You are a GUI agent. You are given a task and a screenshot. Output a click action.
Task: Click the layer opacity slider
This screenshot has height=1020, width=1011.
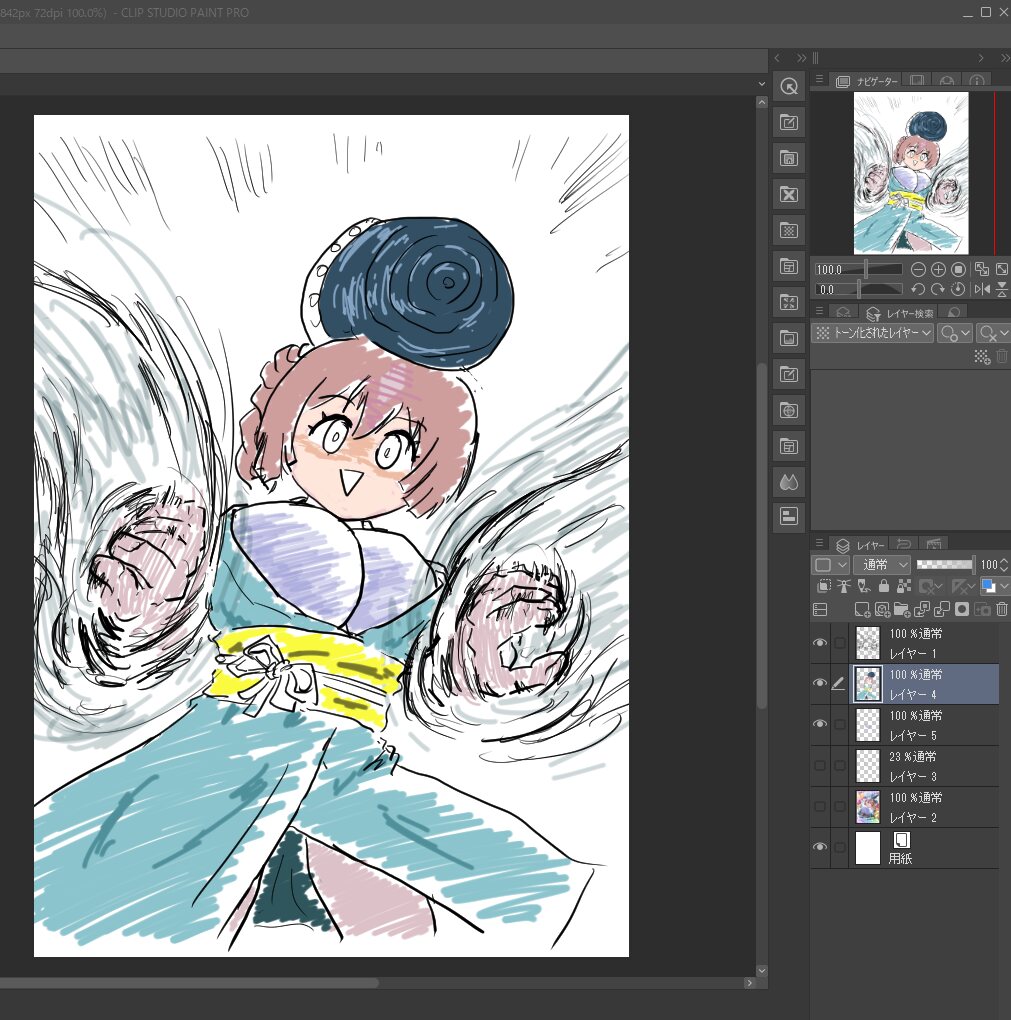[944, 565]
